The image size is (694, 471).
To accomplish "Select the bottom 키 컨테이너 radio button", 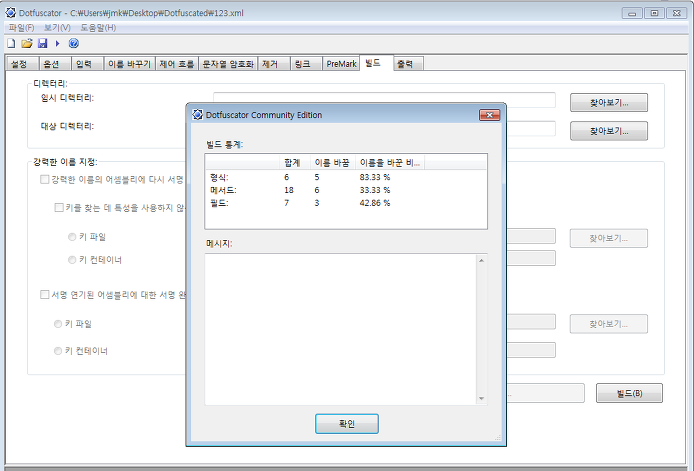I will point(58,351).
